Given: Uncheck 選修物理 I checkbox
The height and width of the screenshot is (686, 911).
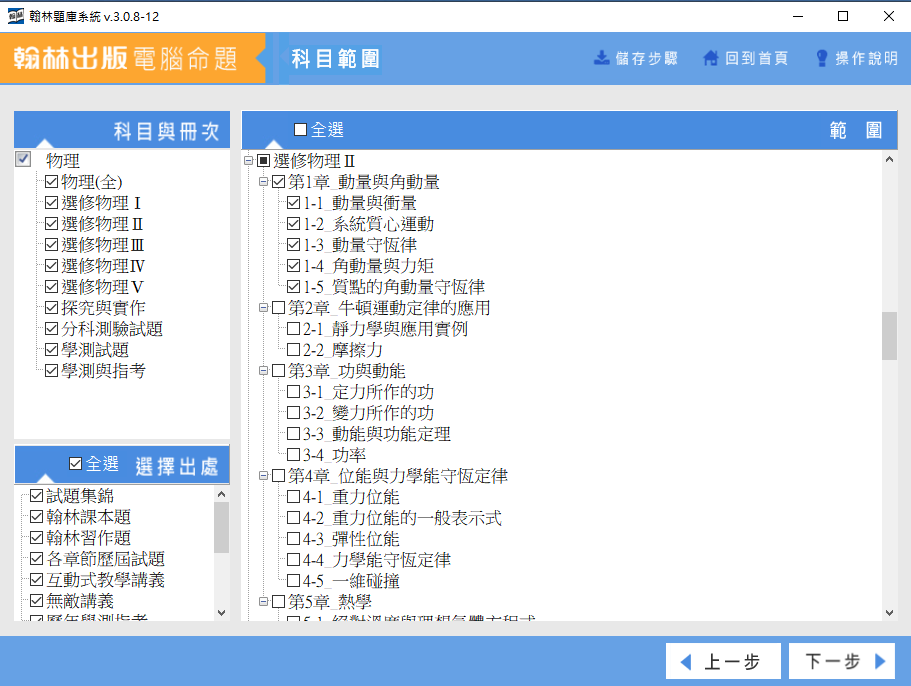Looking at the screenshot, I should click(52, 203).
